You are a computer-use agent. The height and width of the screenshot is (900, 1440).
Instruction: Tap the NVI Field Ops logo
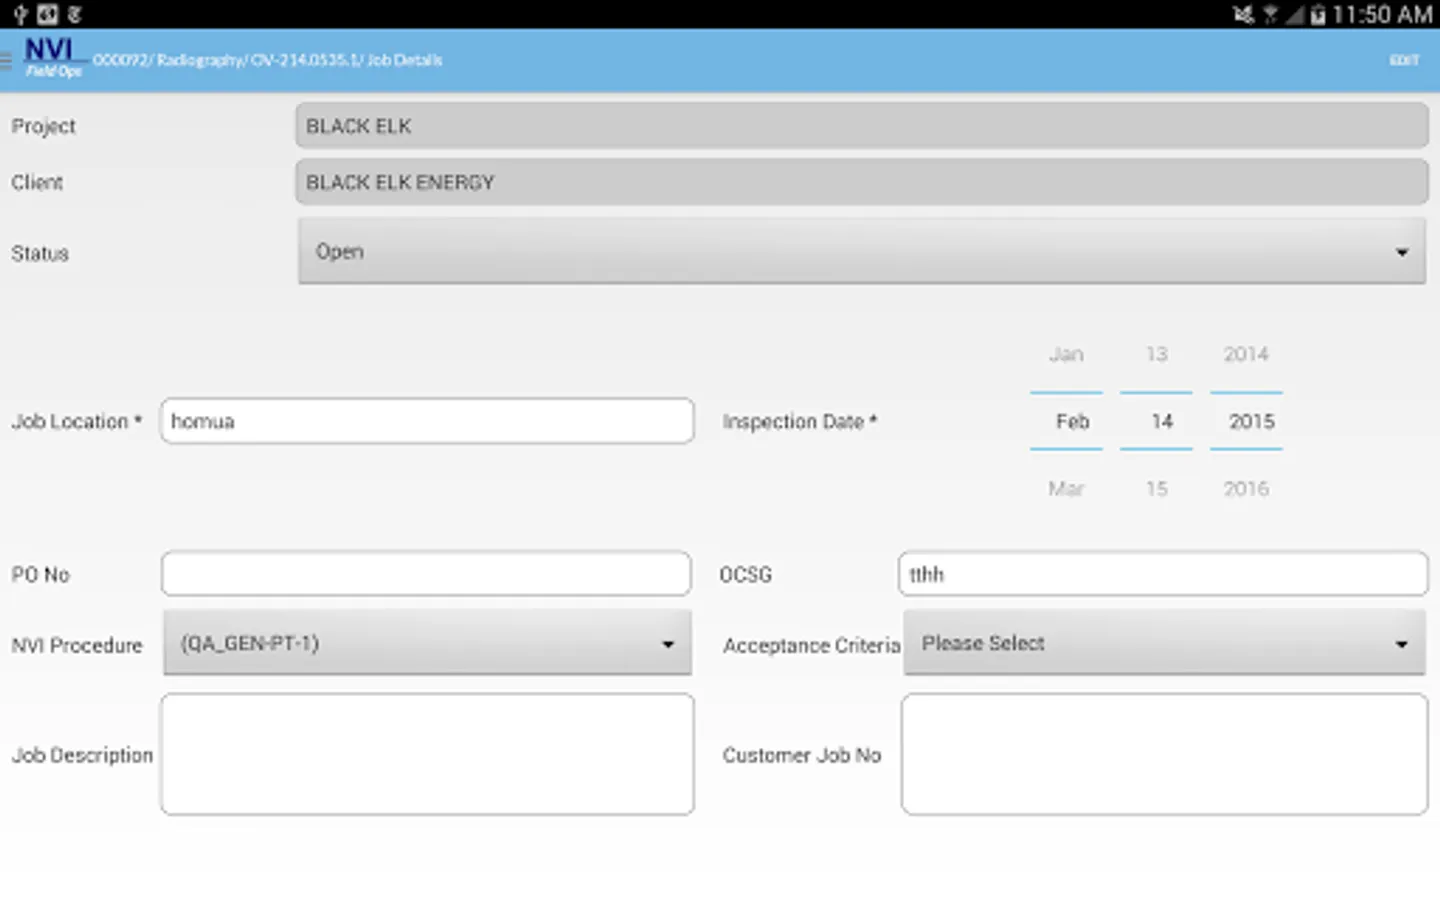(54, 58)
